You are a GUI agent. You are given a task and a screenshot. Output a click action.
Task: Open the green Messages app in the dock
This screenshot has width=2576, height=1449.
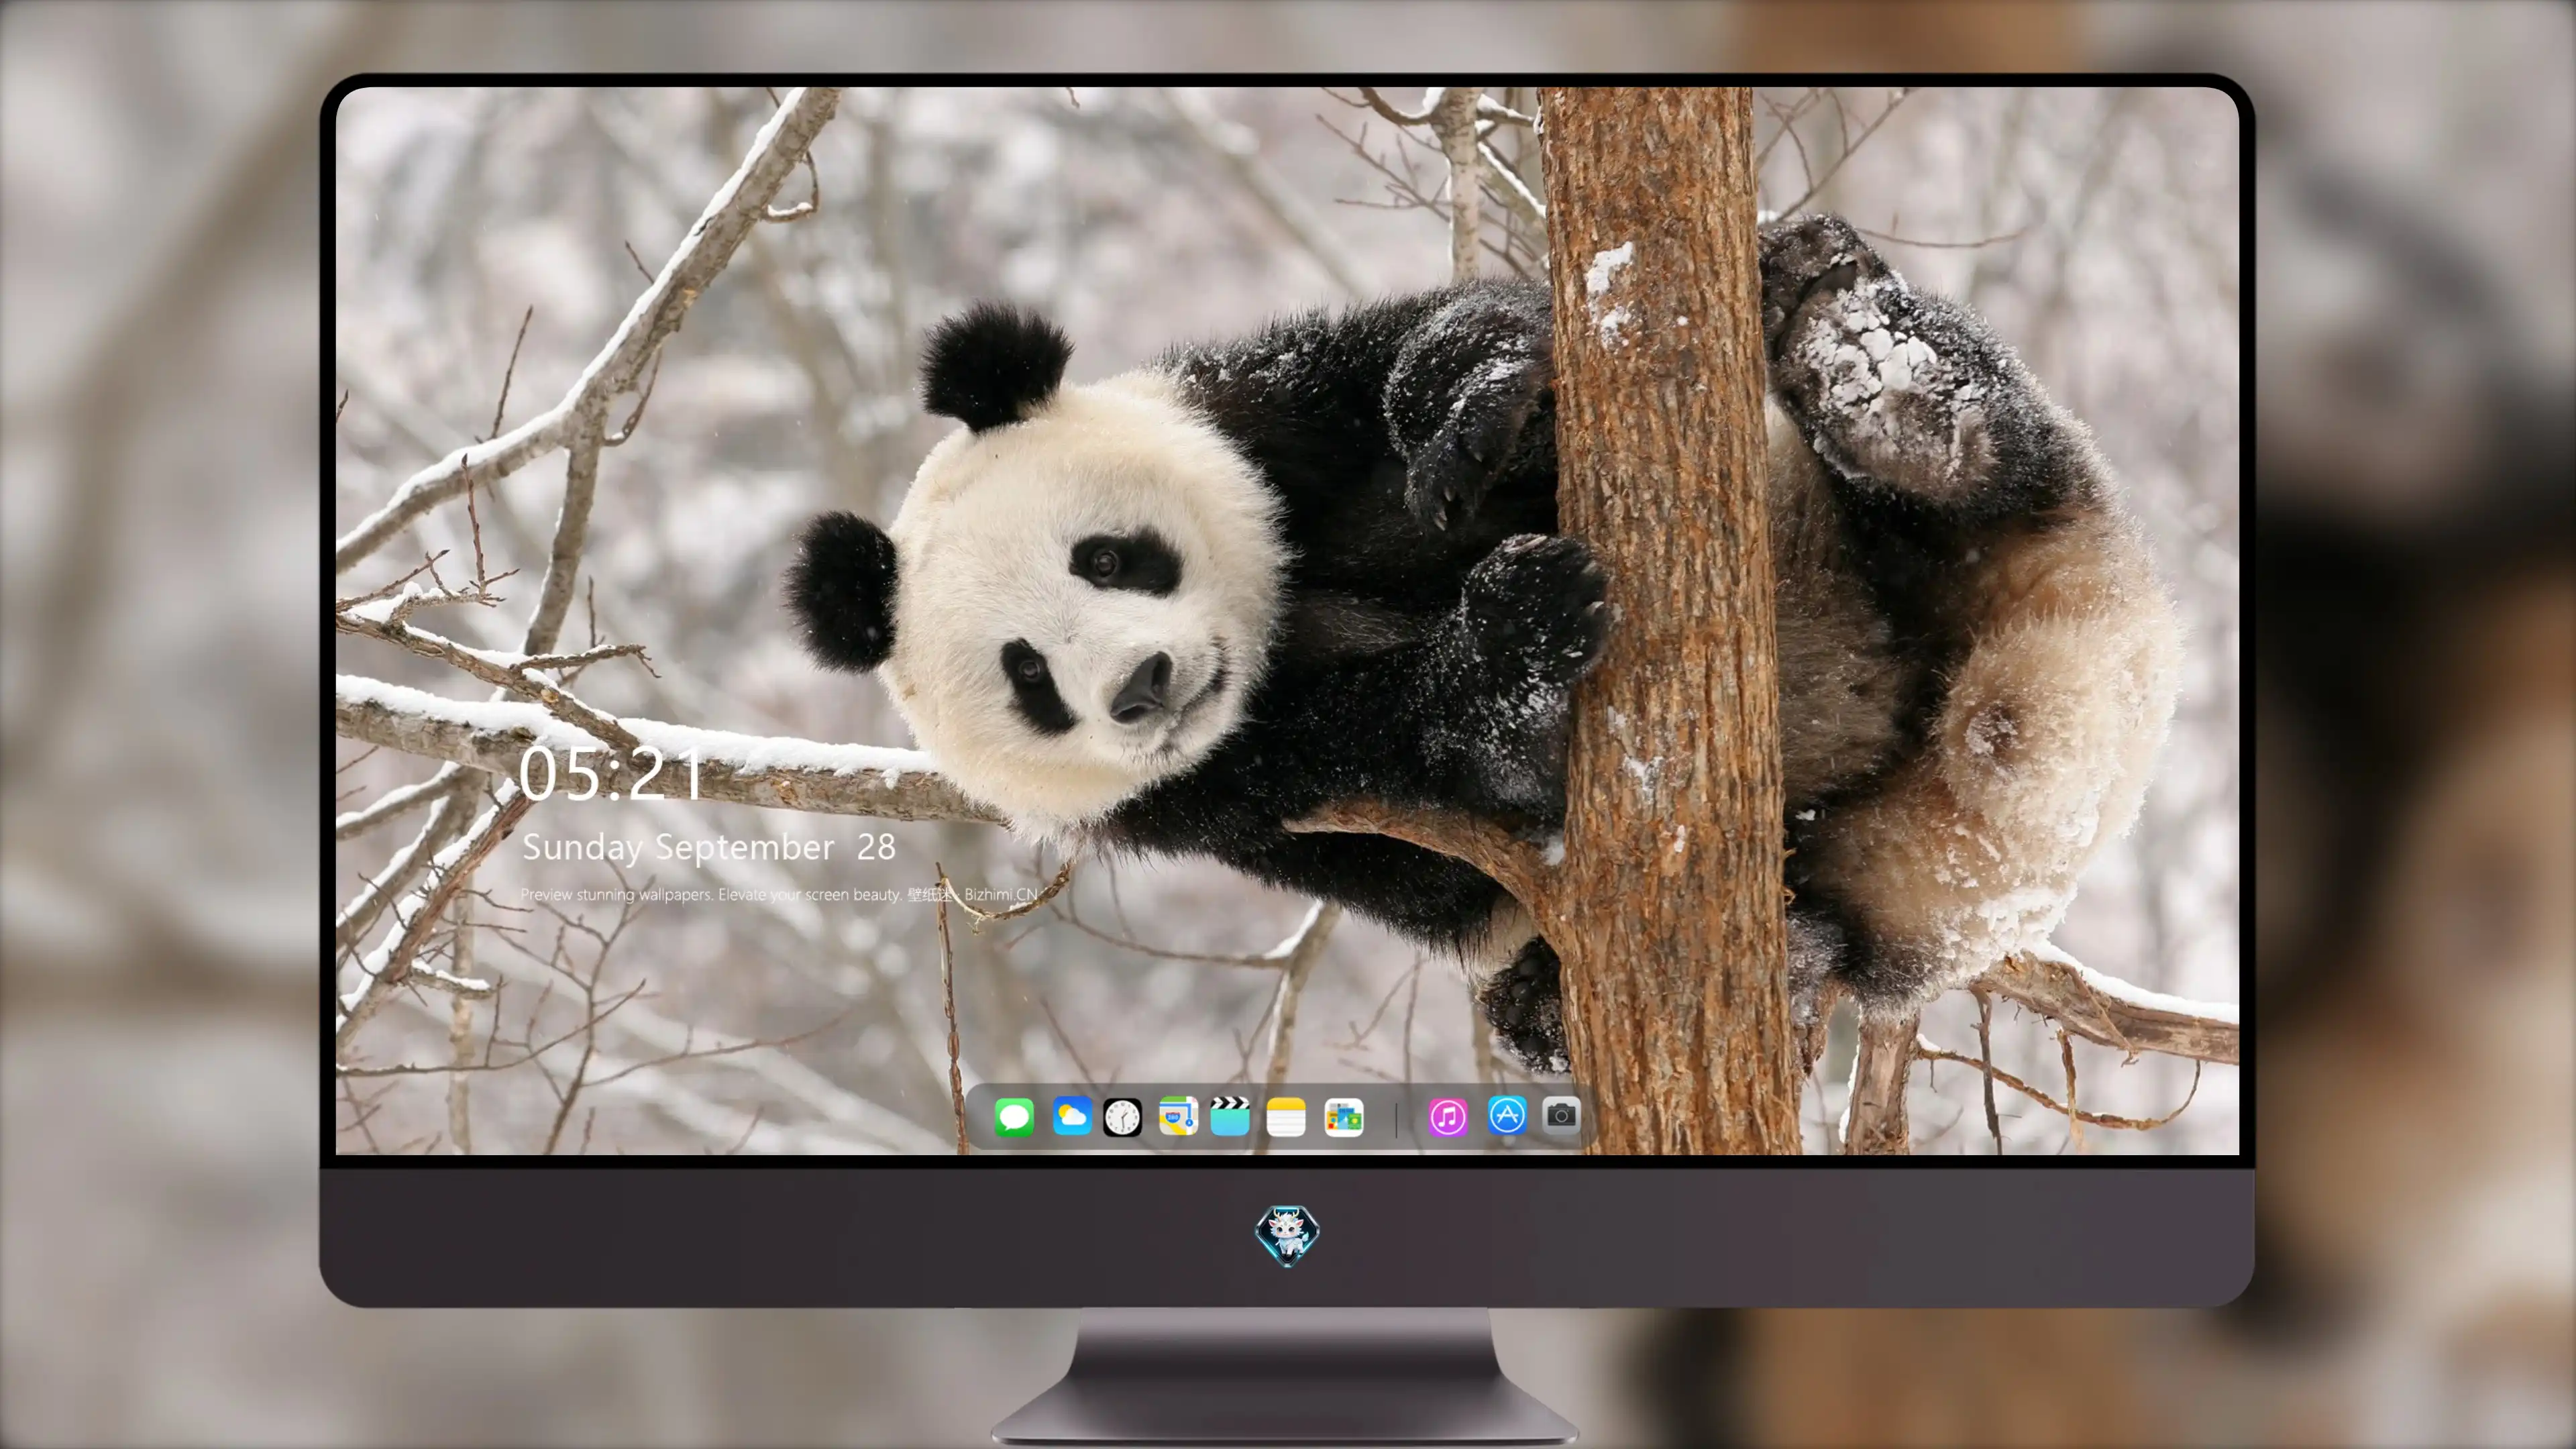coord(1014,1117)
